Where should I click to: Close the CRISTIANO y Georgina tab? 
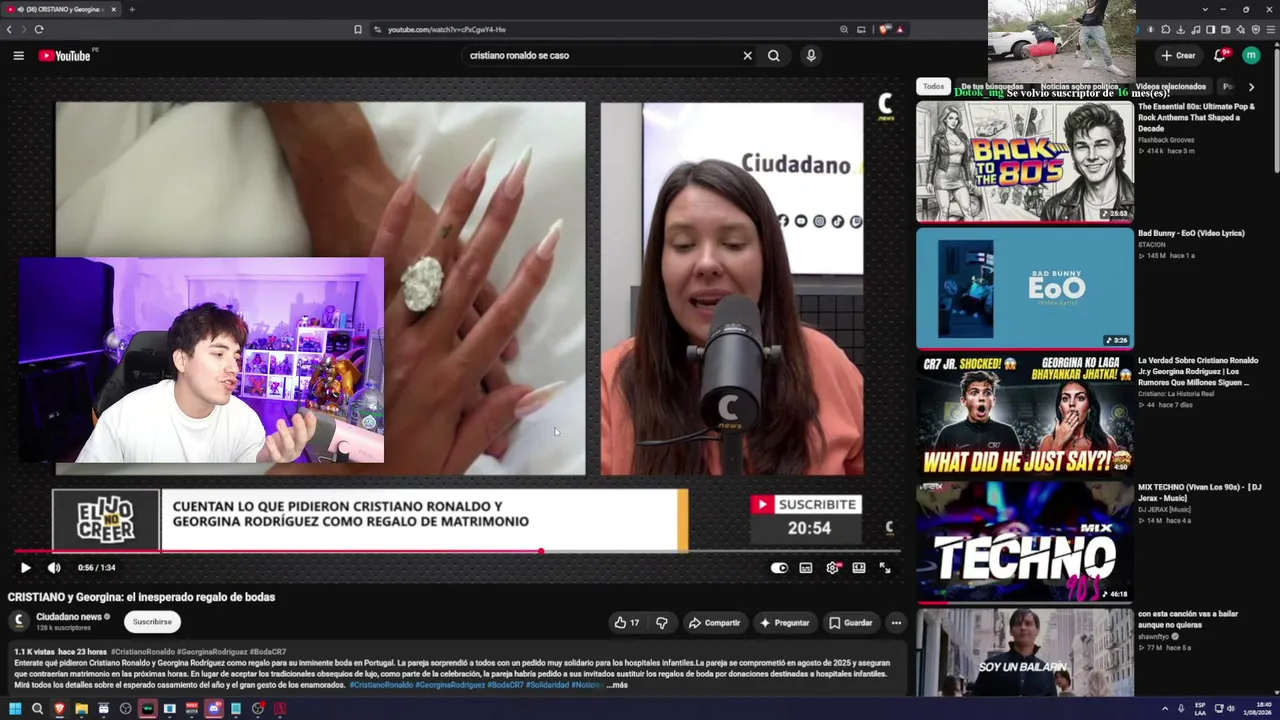point(113,9)
